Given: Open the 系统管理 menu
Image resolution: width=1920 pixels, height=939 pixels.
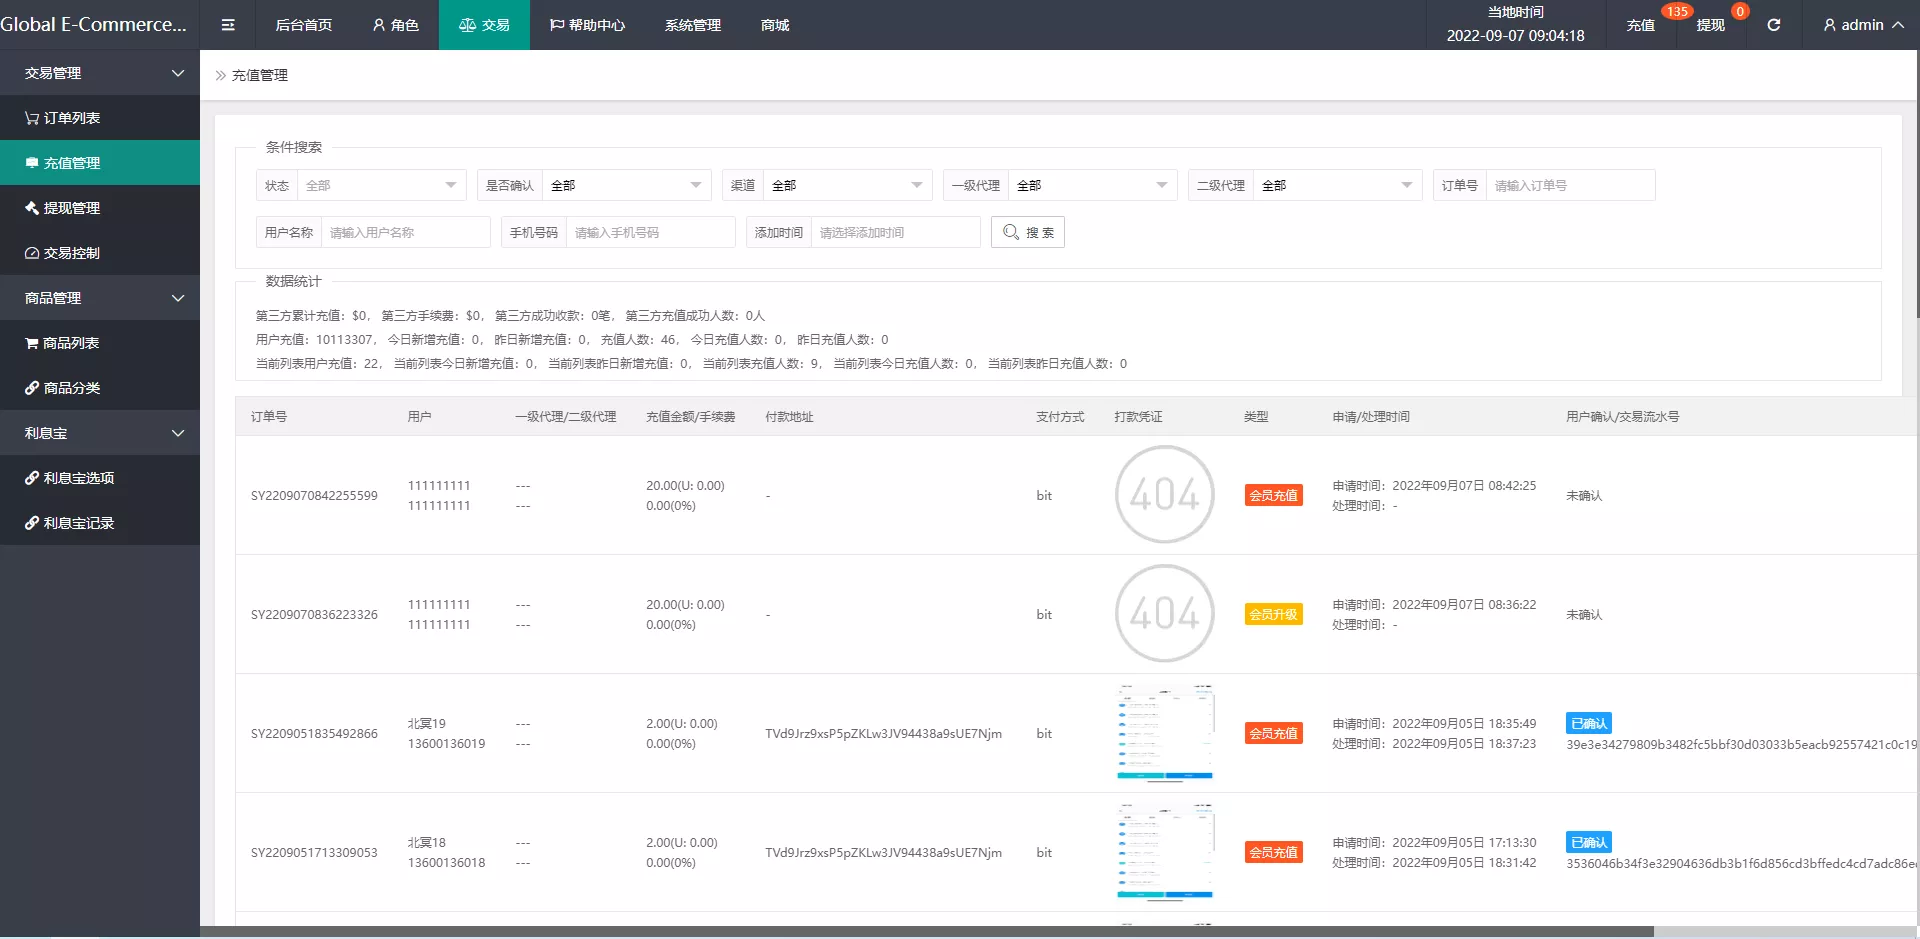Looking at the screenshot, I should tap(691, 25).
